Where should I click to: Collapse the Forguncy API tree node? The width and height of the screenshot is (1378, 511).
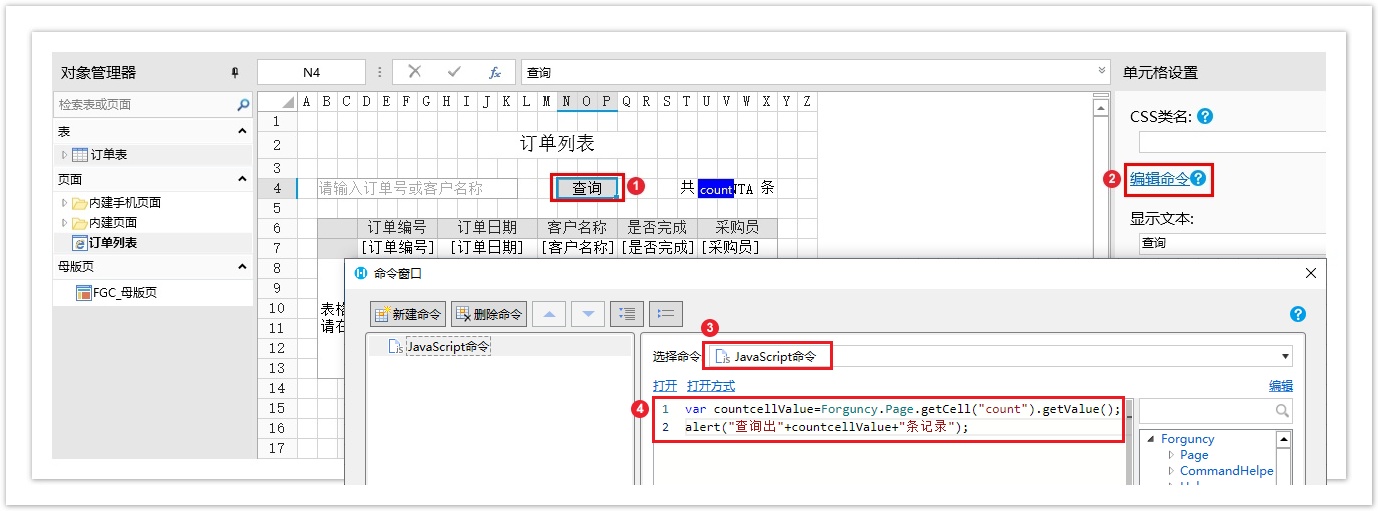click(1151, 439)
